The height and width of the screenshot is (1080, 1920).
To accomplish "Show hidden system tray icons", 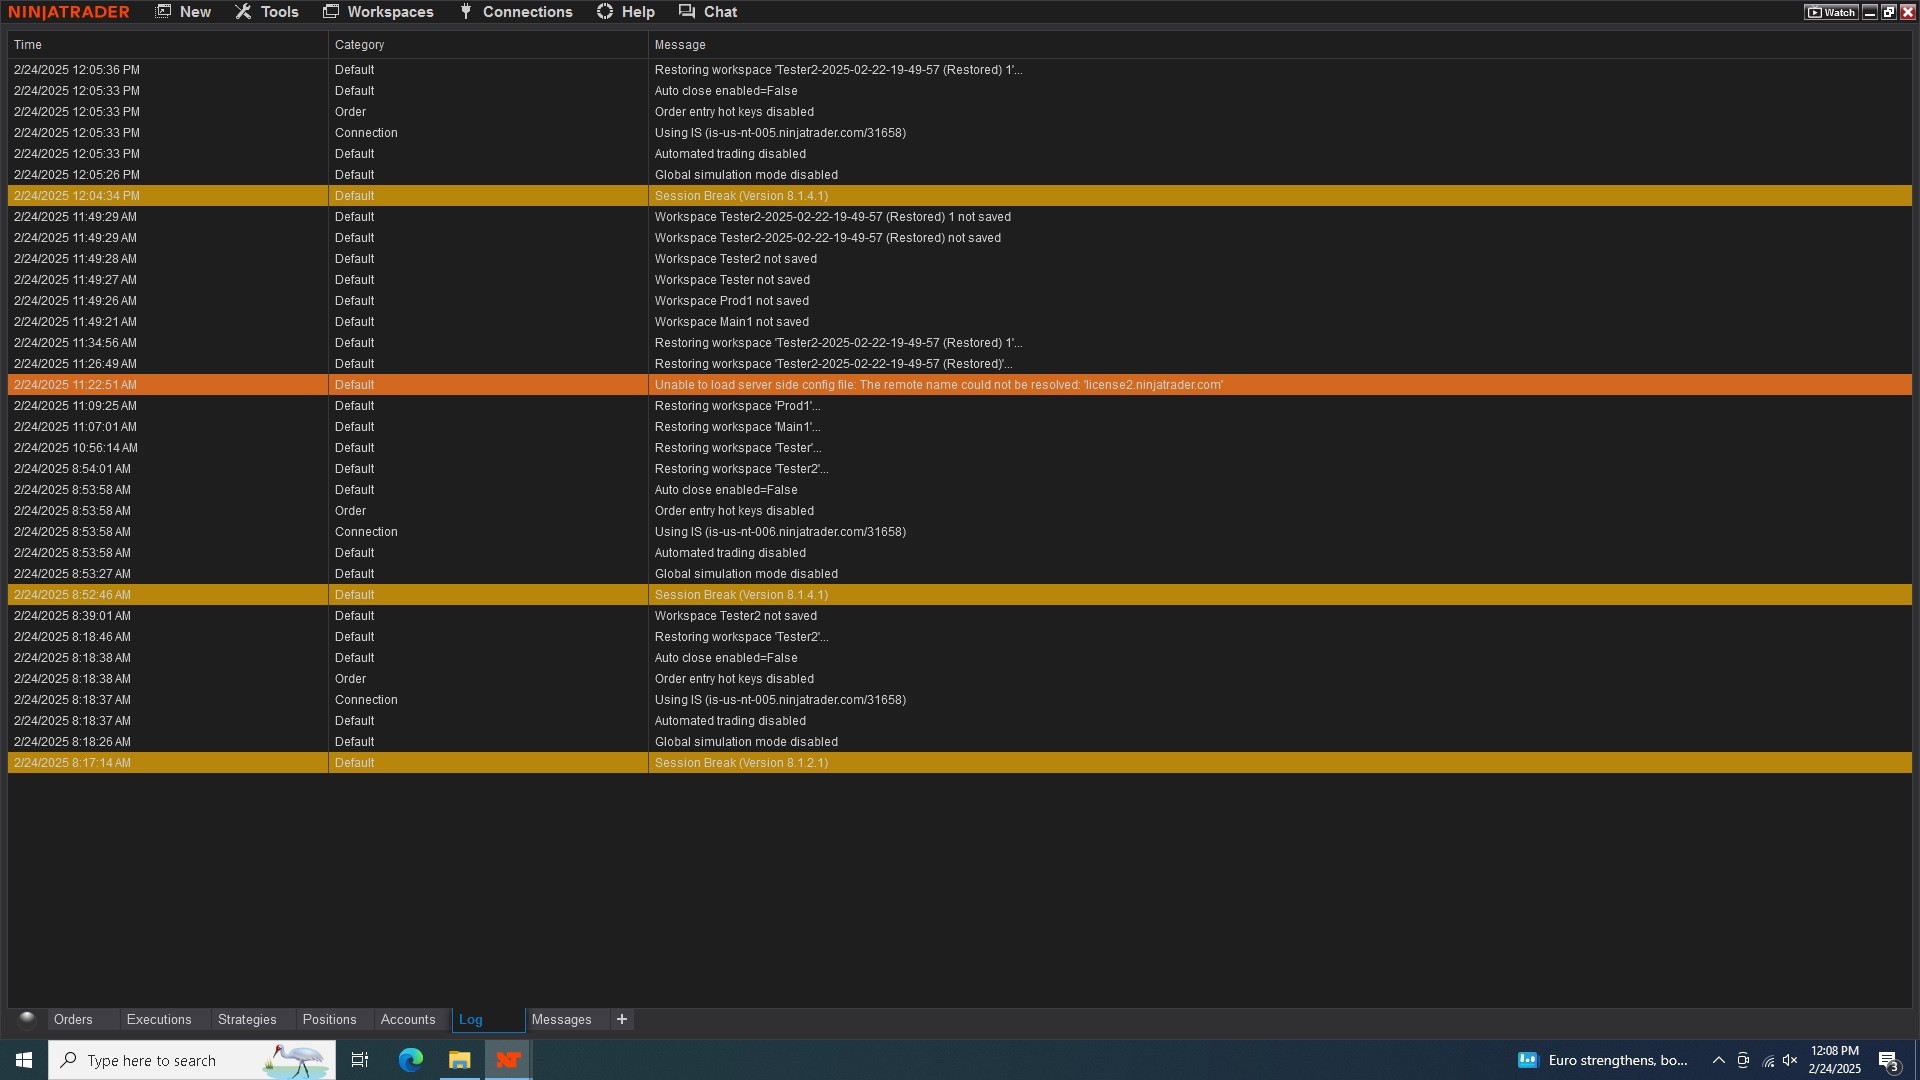I will [1718, 1060].
